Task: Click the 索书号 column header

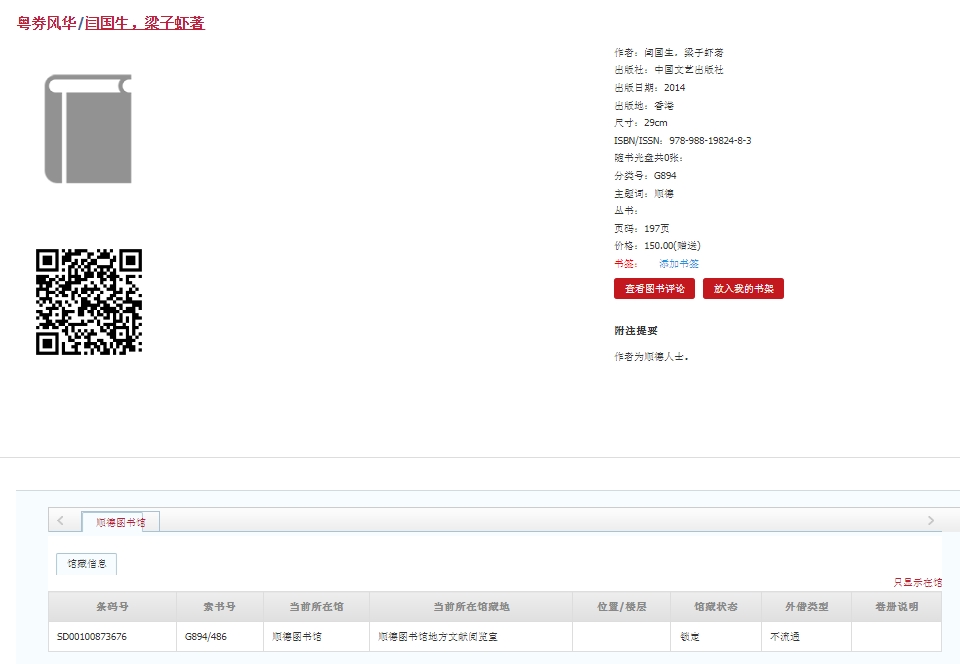Action: 219,606
